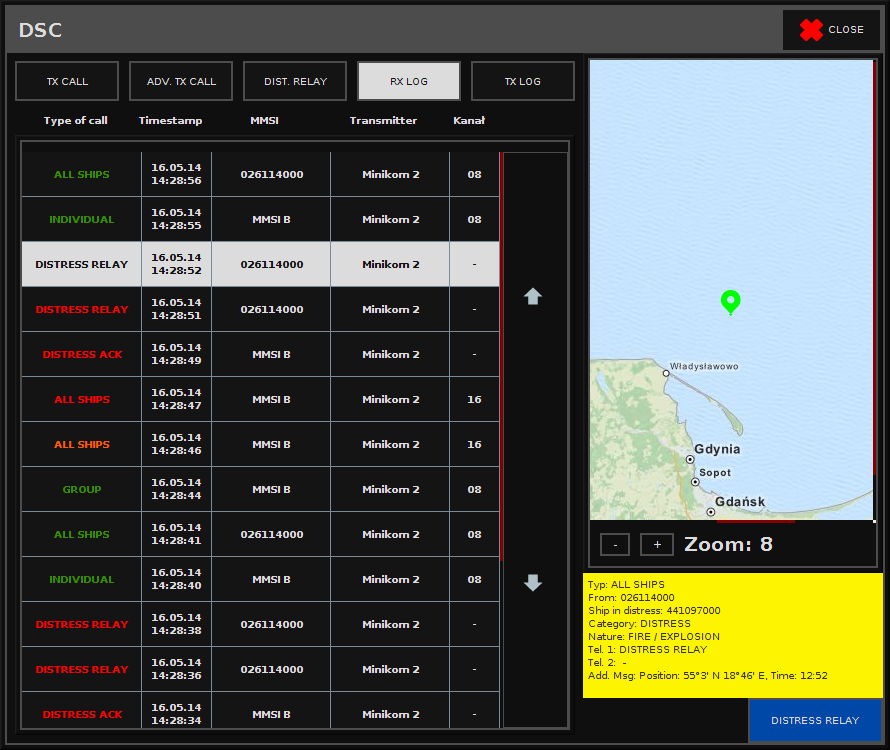Screen dimensions: 890x750
Task: Click the Timestamp column header
Action: [x=170, y=120]
